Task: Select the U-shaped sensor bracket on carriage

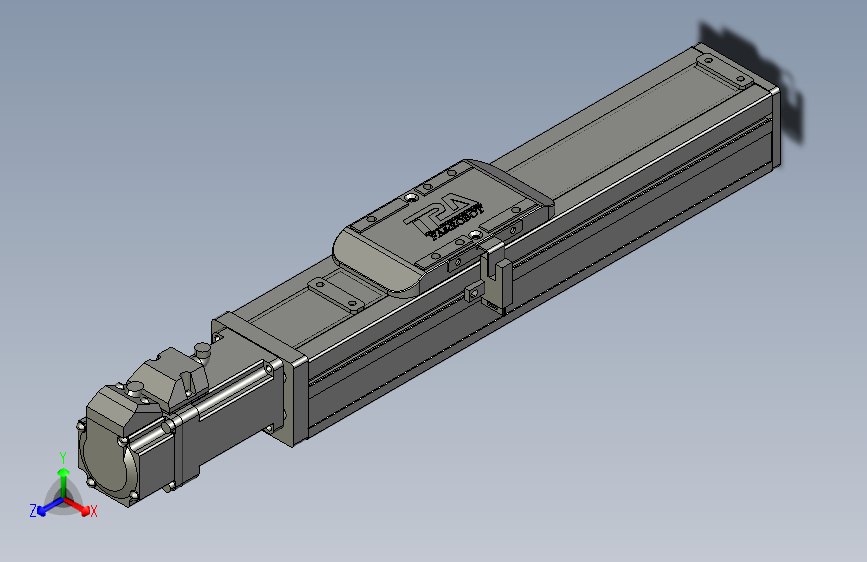Action: point(496,281)
